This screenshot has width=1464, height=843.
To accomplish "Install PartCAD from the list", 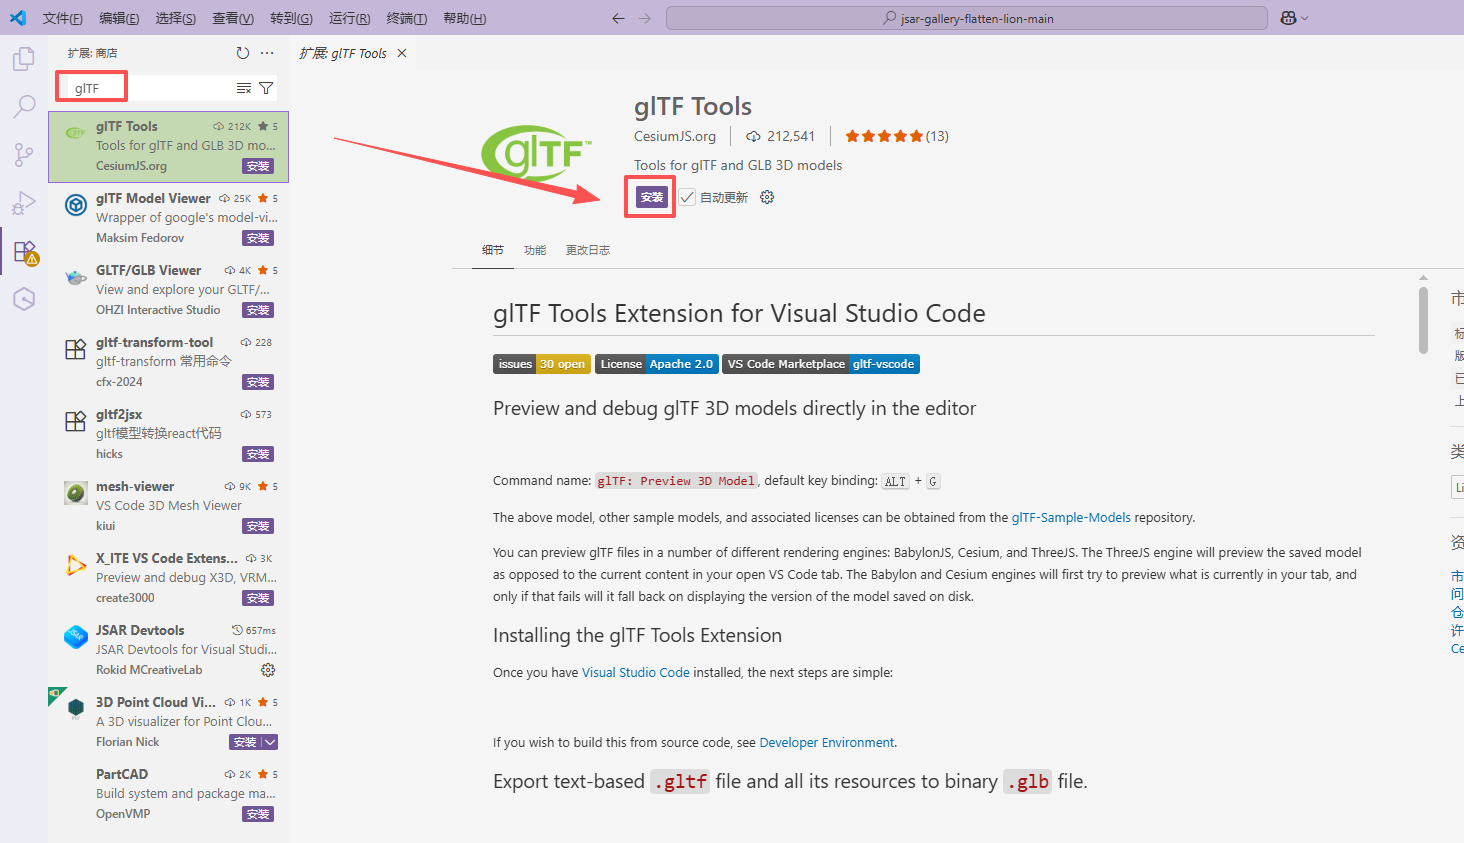I will (x=258, y=814).
